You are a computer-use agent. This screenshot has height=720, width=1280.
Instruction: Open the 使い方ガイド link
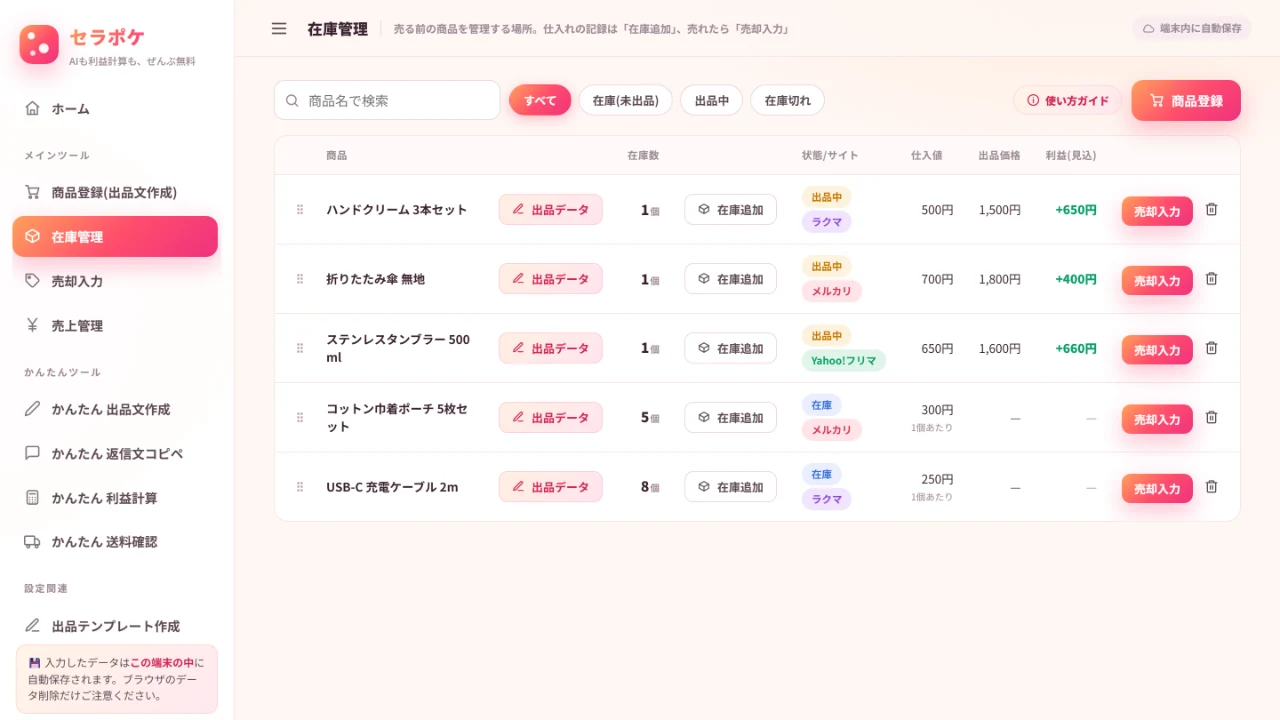pos(1067,100)
